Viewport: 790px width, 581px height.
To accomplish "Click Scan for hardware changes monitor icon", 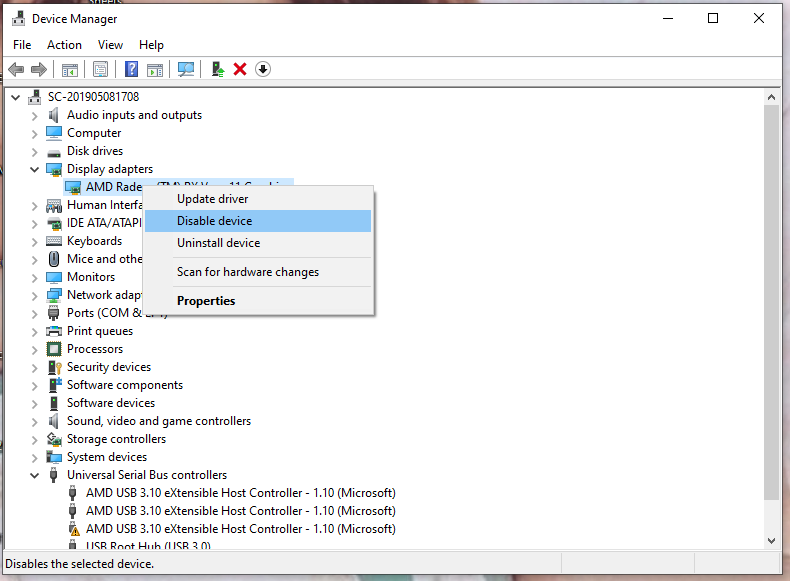I will click(x=185, y=70).
